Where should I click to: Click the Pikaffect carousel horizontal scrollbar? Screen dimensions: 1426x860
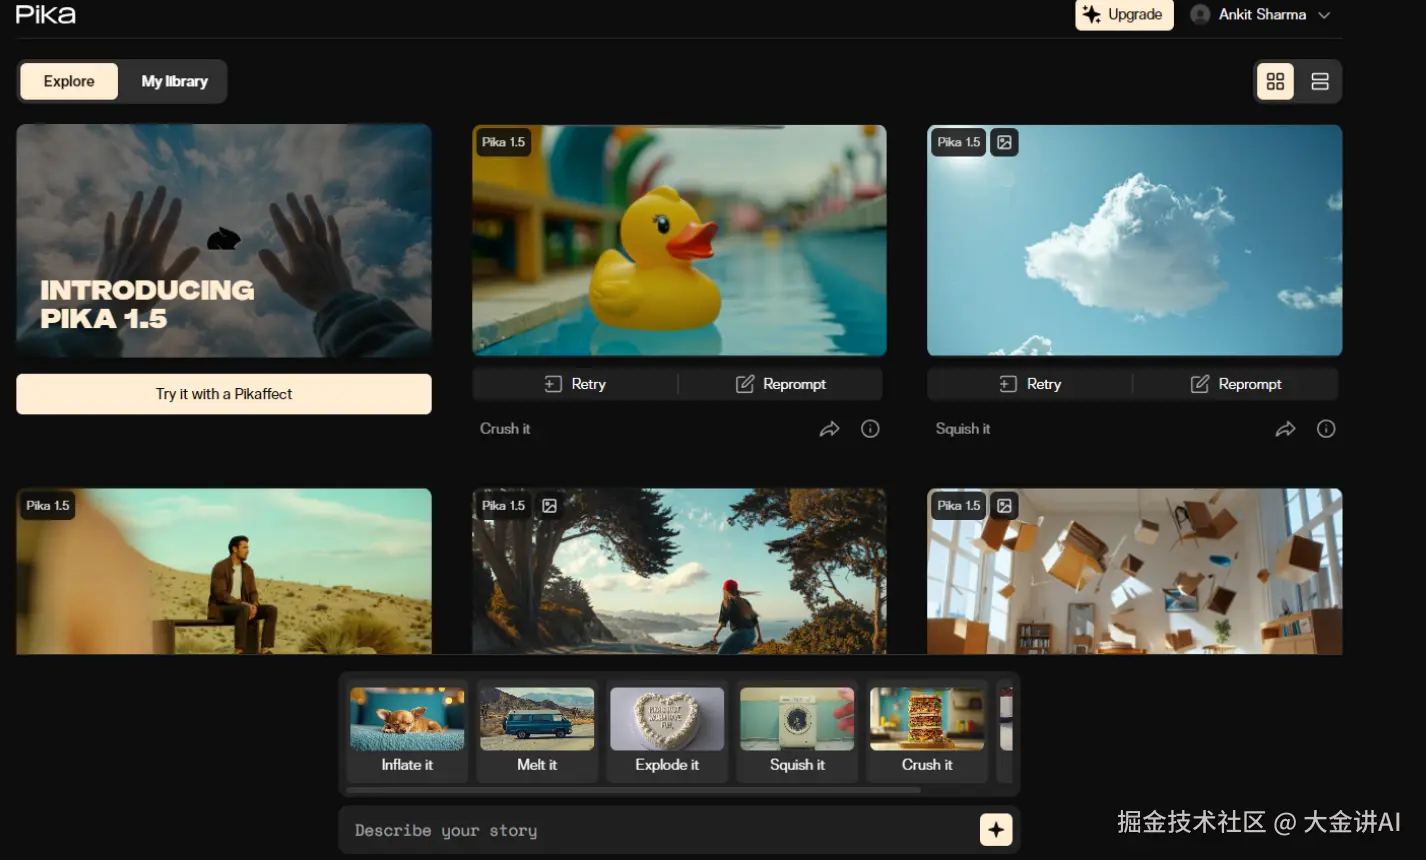point(633,790)
